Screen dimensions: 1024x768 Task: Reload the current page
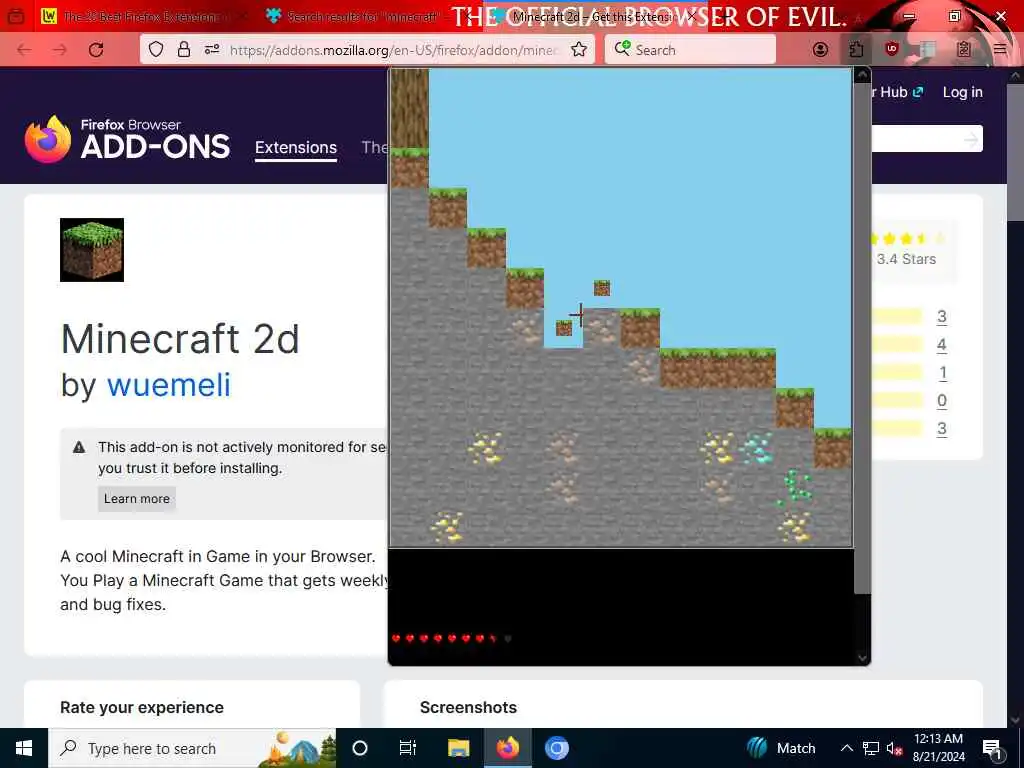pos(96,50)
